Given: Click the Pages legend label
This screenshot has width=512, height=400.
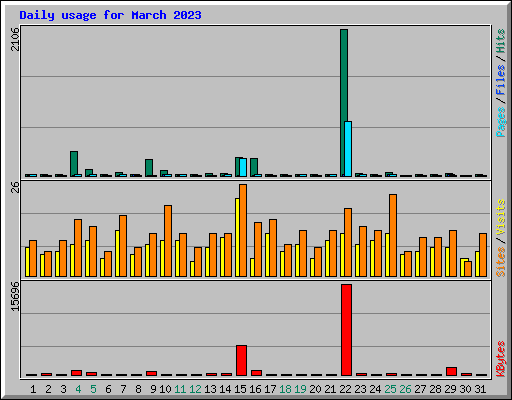Looking at the screenshot, I should [501, 122].
